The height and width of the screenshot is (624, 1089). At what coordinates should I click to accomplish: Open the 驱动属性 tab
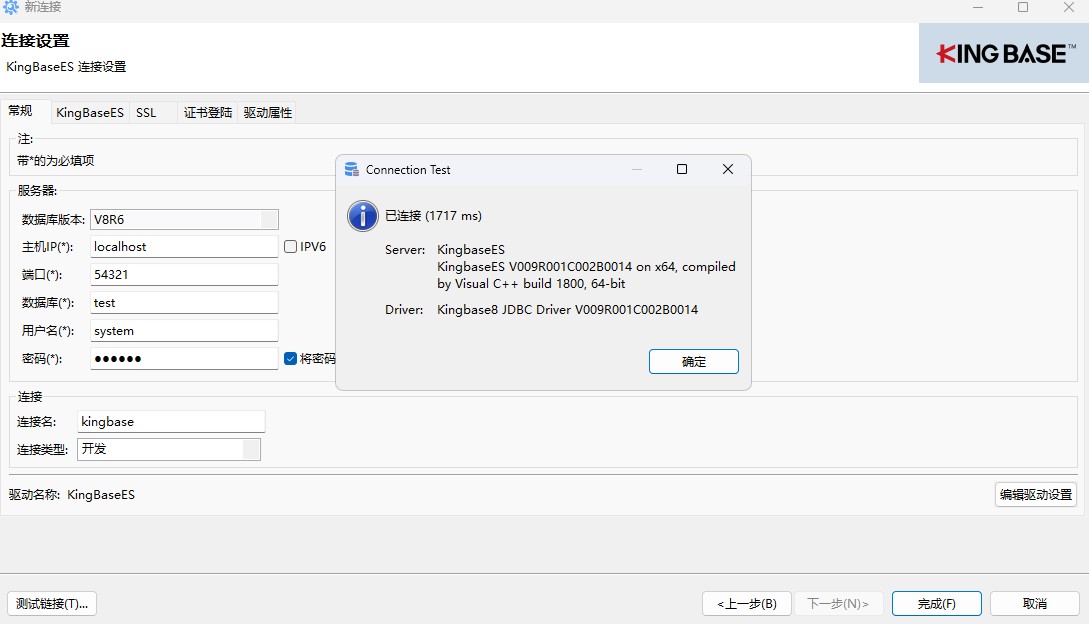point(267,113)
